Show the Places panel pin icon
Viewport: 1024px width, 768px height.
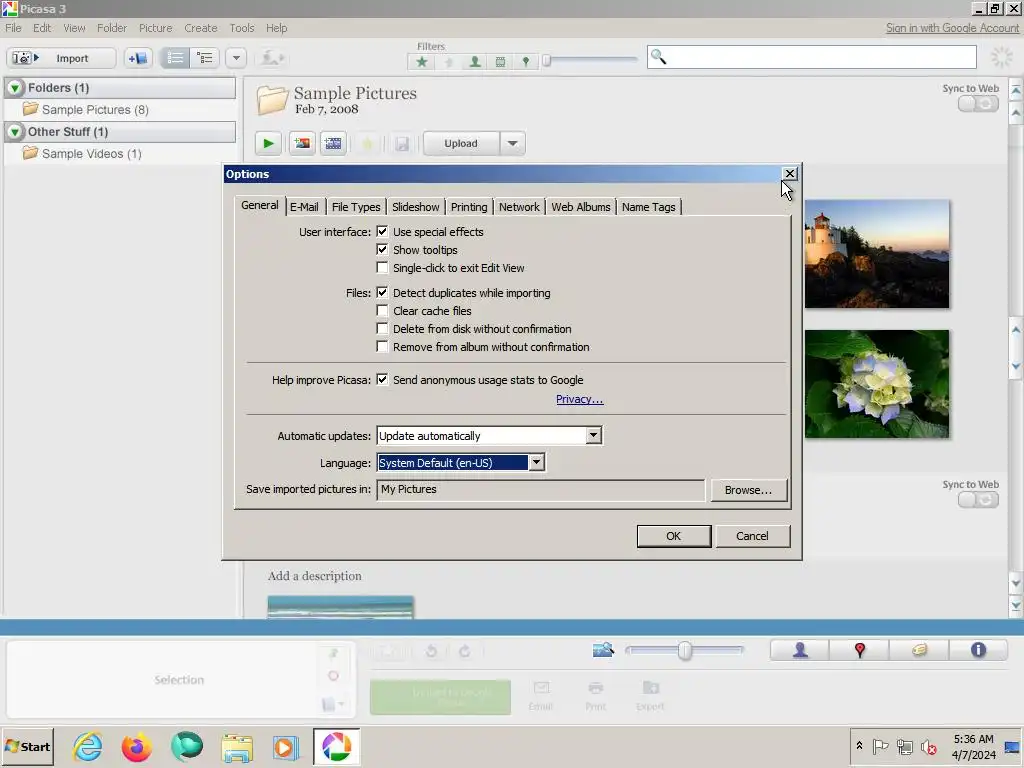[x=859, y=650]
